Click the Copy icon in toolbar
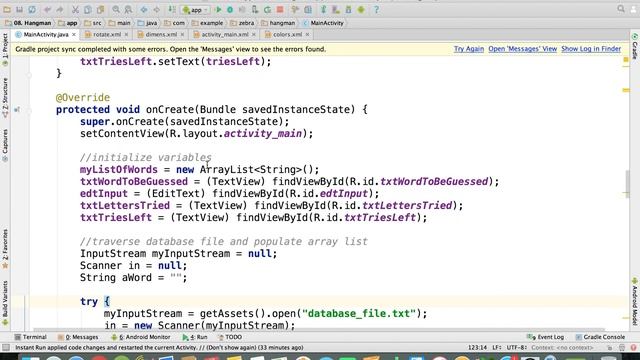 click(88, 9)
